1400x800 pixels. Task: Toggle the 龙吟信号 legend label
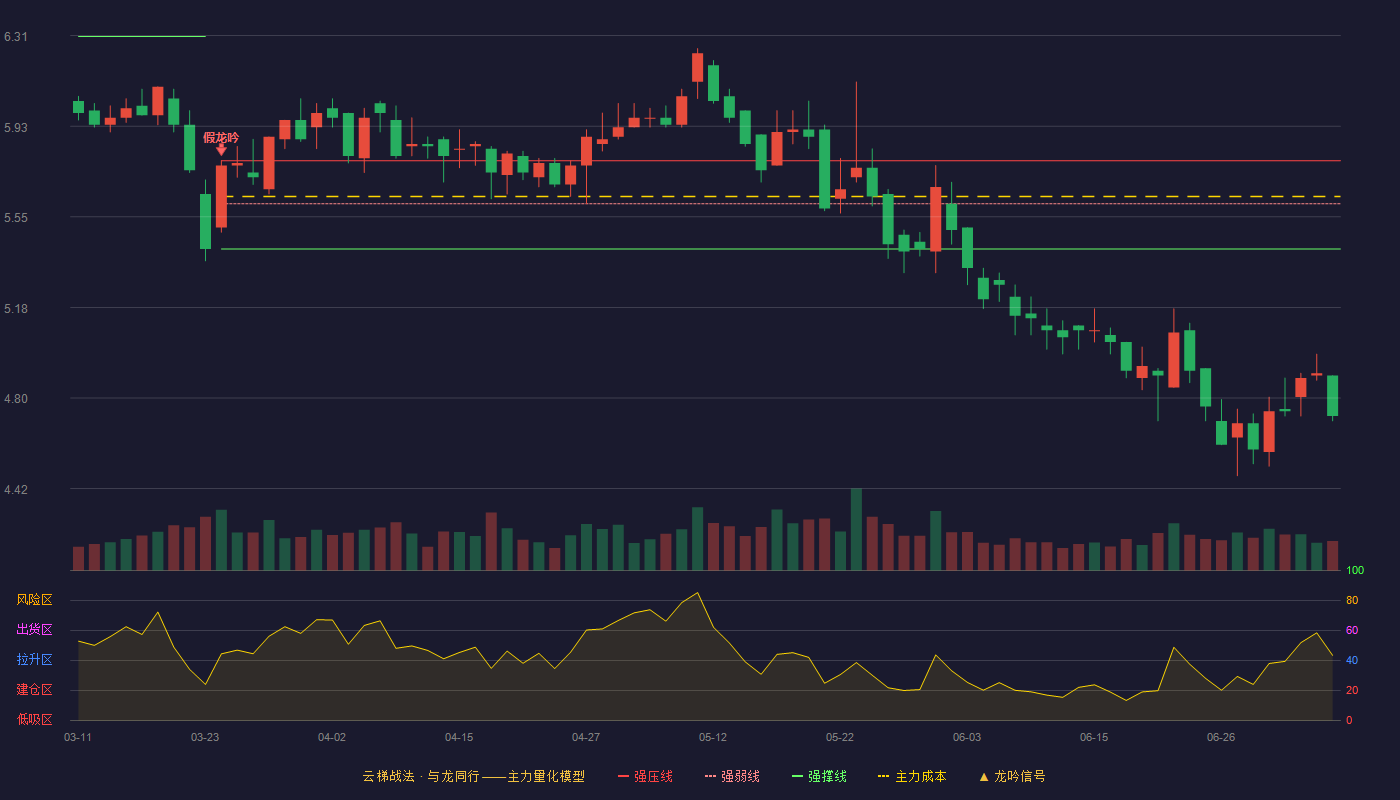[x=1020, y=776]
